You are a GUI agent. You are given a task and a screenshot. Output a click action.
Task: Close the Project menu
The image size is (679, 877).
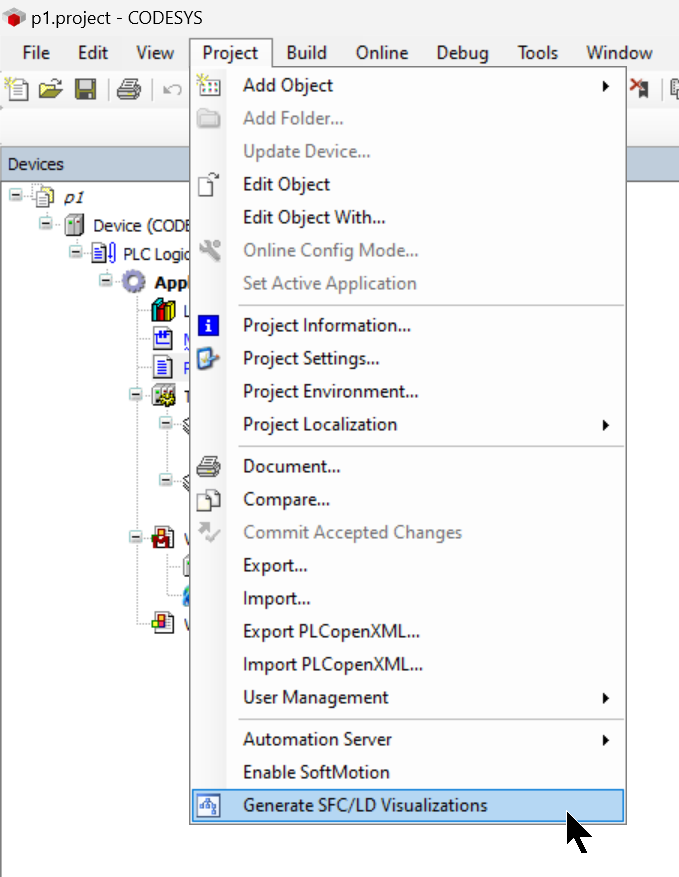pyautogui.click(x=230, y=53)
